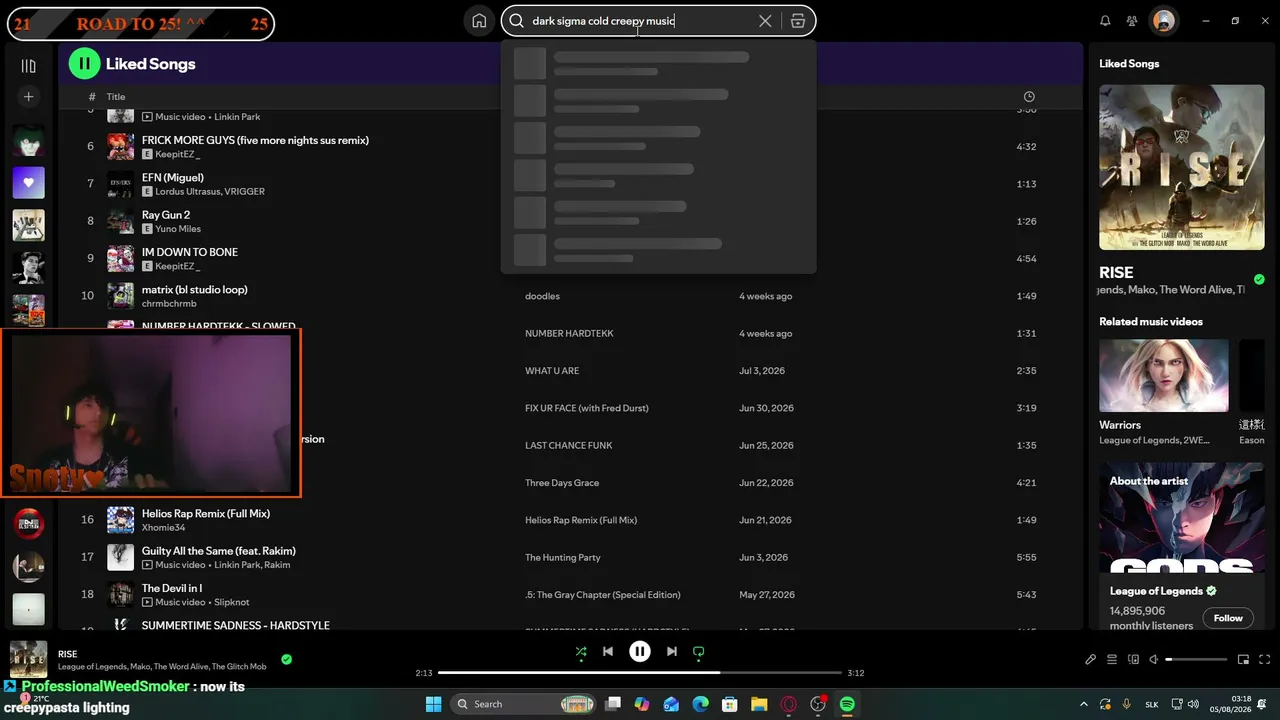The height and width of the screenshot is (720, 1280).
Task: Open the Related music videos section
Action: 1151,322
